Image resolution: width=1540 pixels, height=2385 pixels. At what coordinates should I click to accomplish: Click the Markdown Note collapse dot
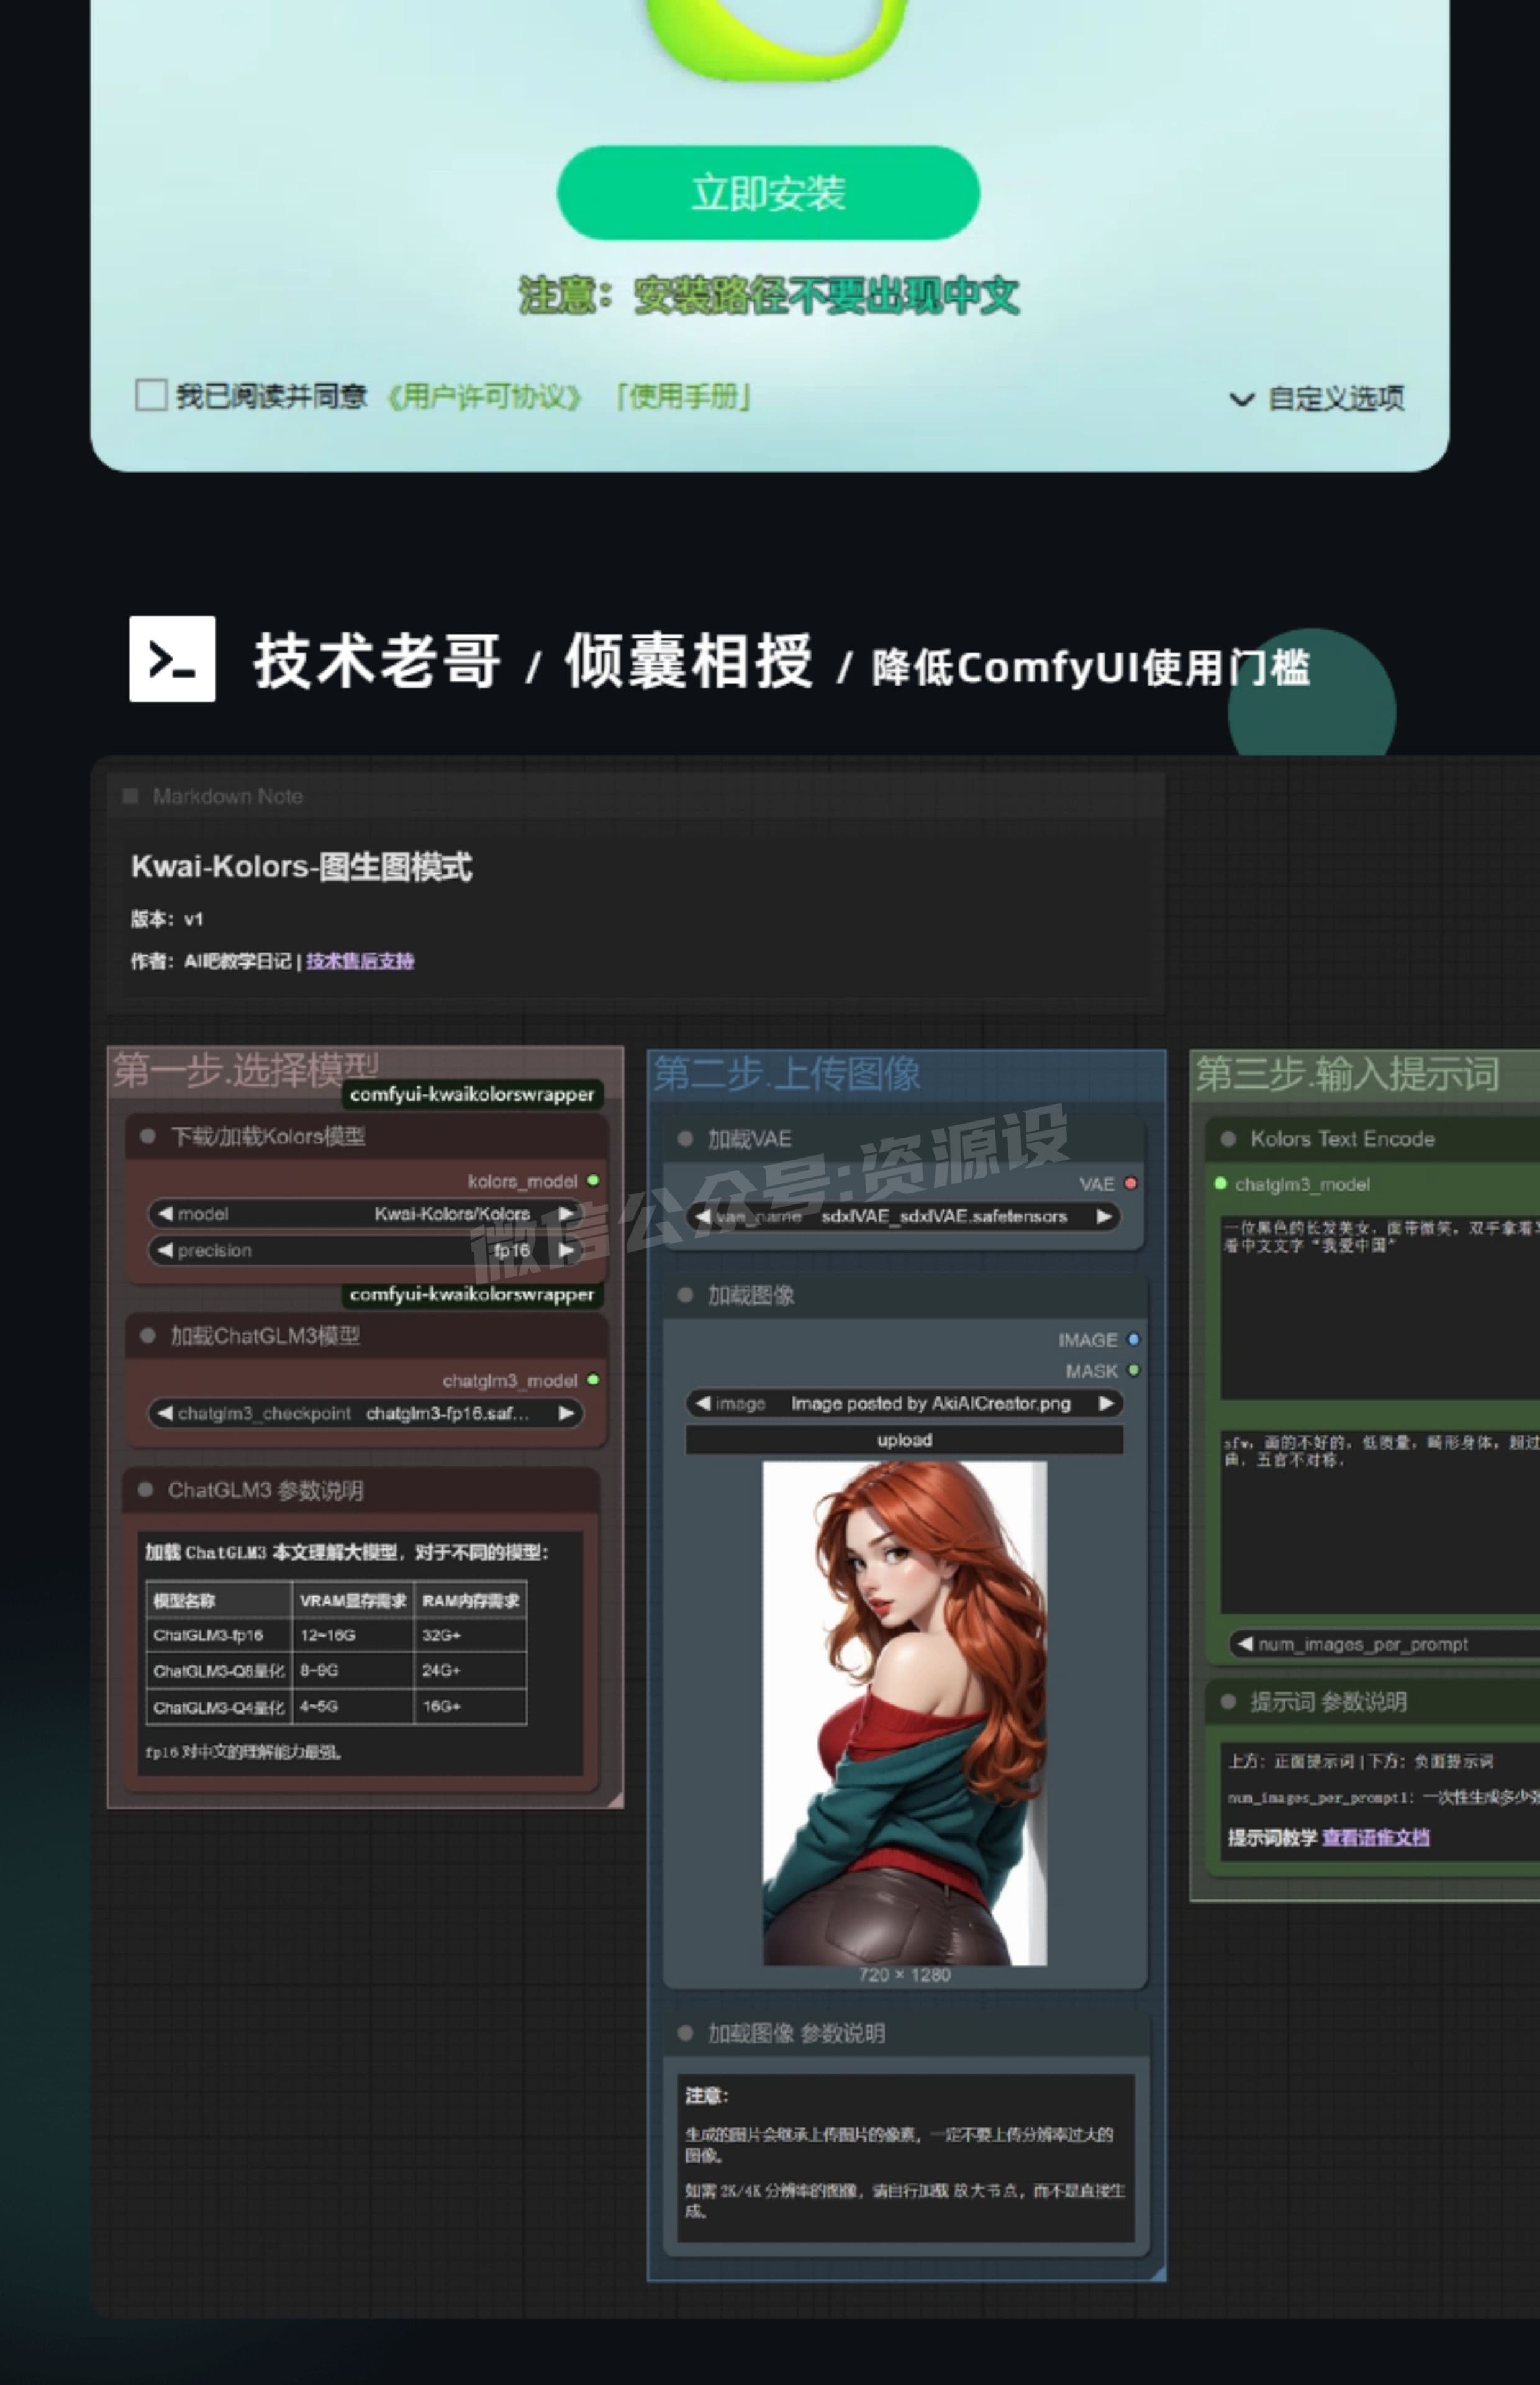click(x=130, y=796)
